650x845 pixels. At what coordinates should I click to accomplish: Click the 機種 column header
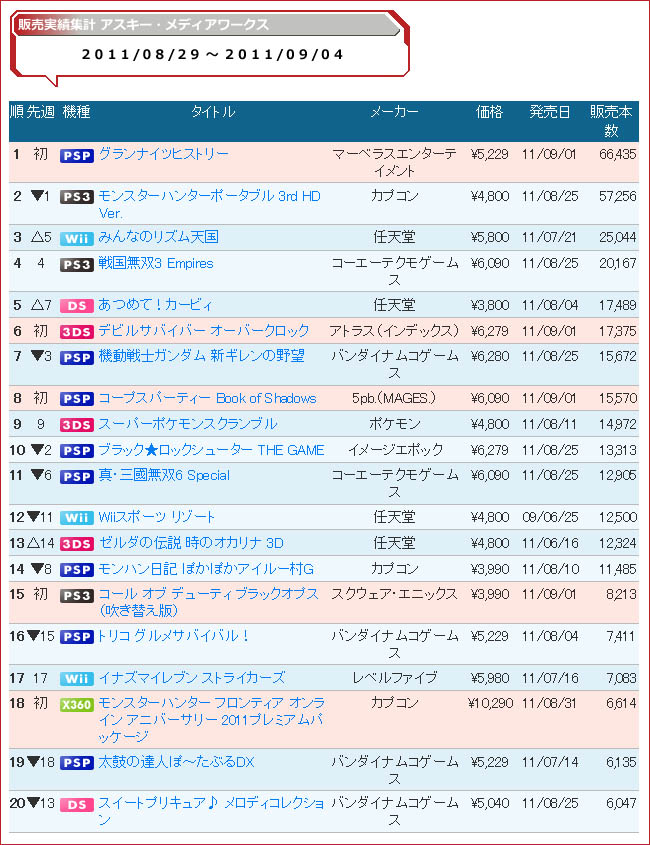coord(76,112)
